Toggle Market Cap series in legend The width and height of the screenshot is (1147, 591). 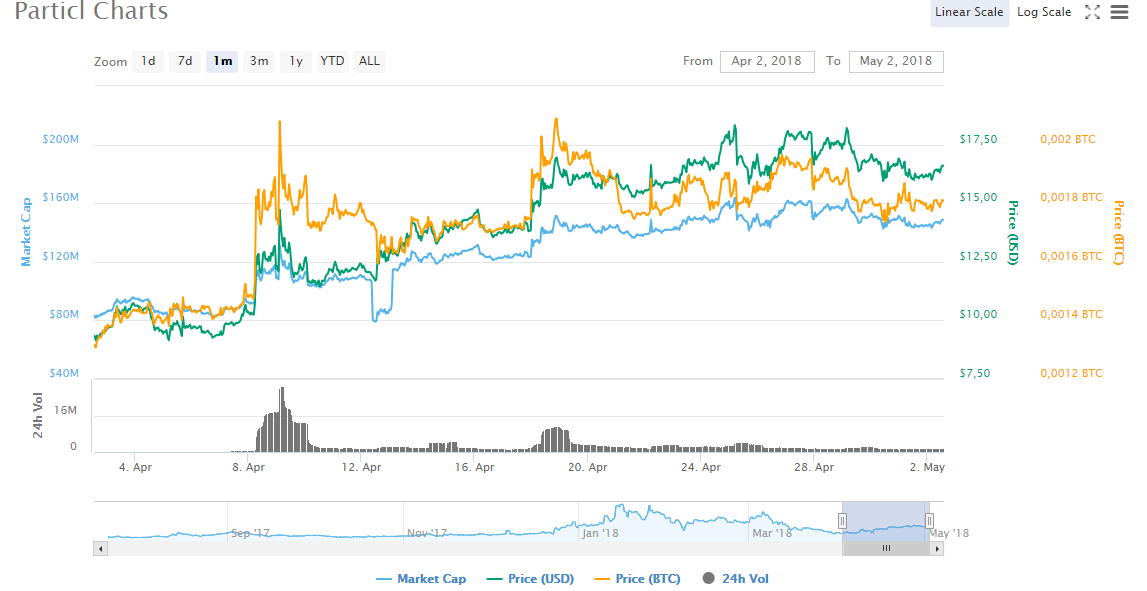[421, 579]
